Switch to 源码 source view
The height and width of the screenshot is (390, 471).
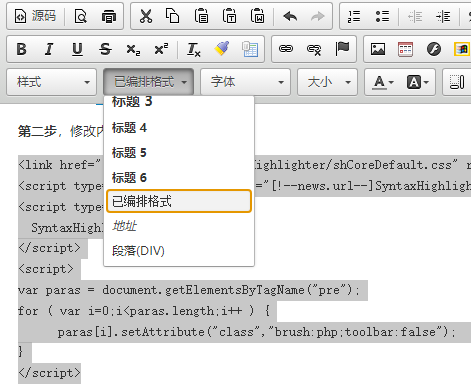tap(35, 16)
